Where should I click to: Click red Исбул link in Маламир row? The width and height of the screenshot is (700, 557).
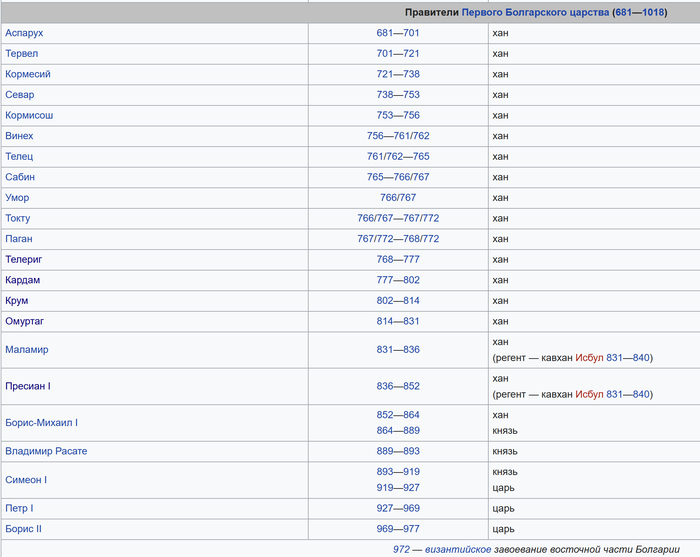589,358
